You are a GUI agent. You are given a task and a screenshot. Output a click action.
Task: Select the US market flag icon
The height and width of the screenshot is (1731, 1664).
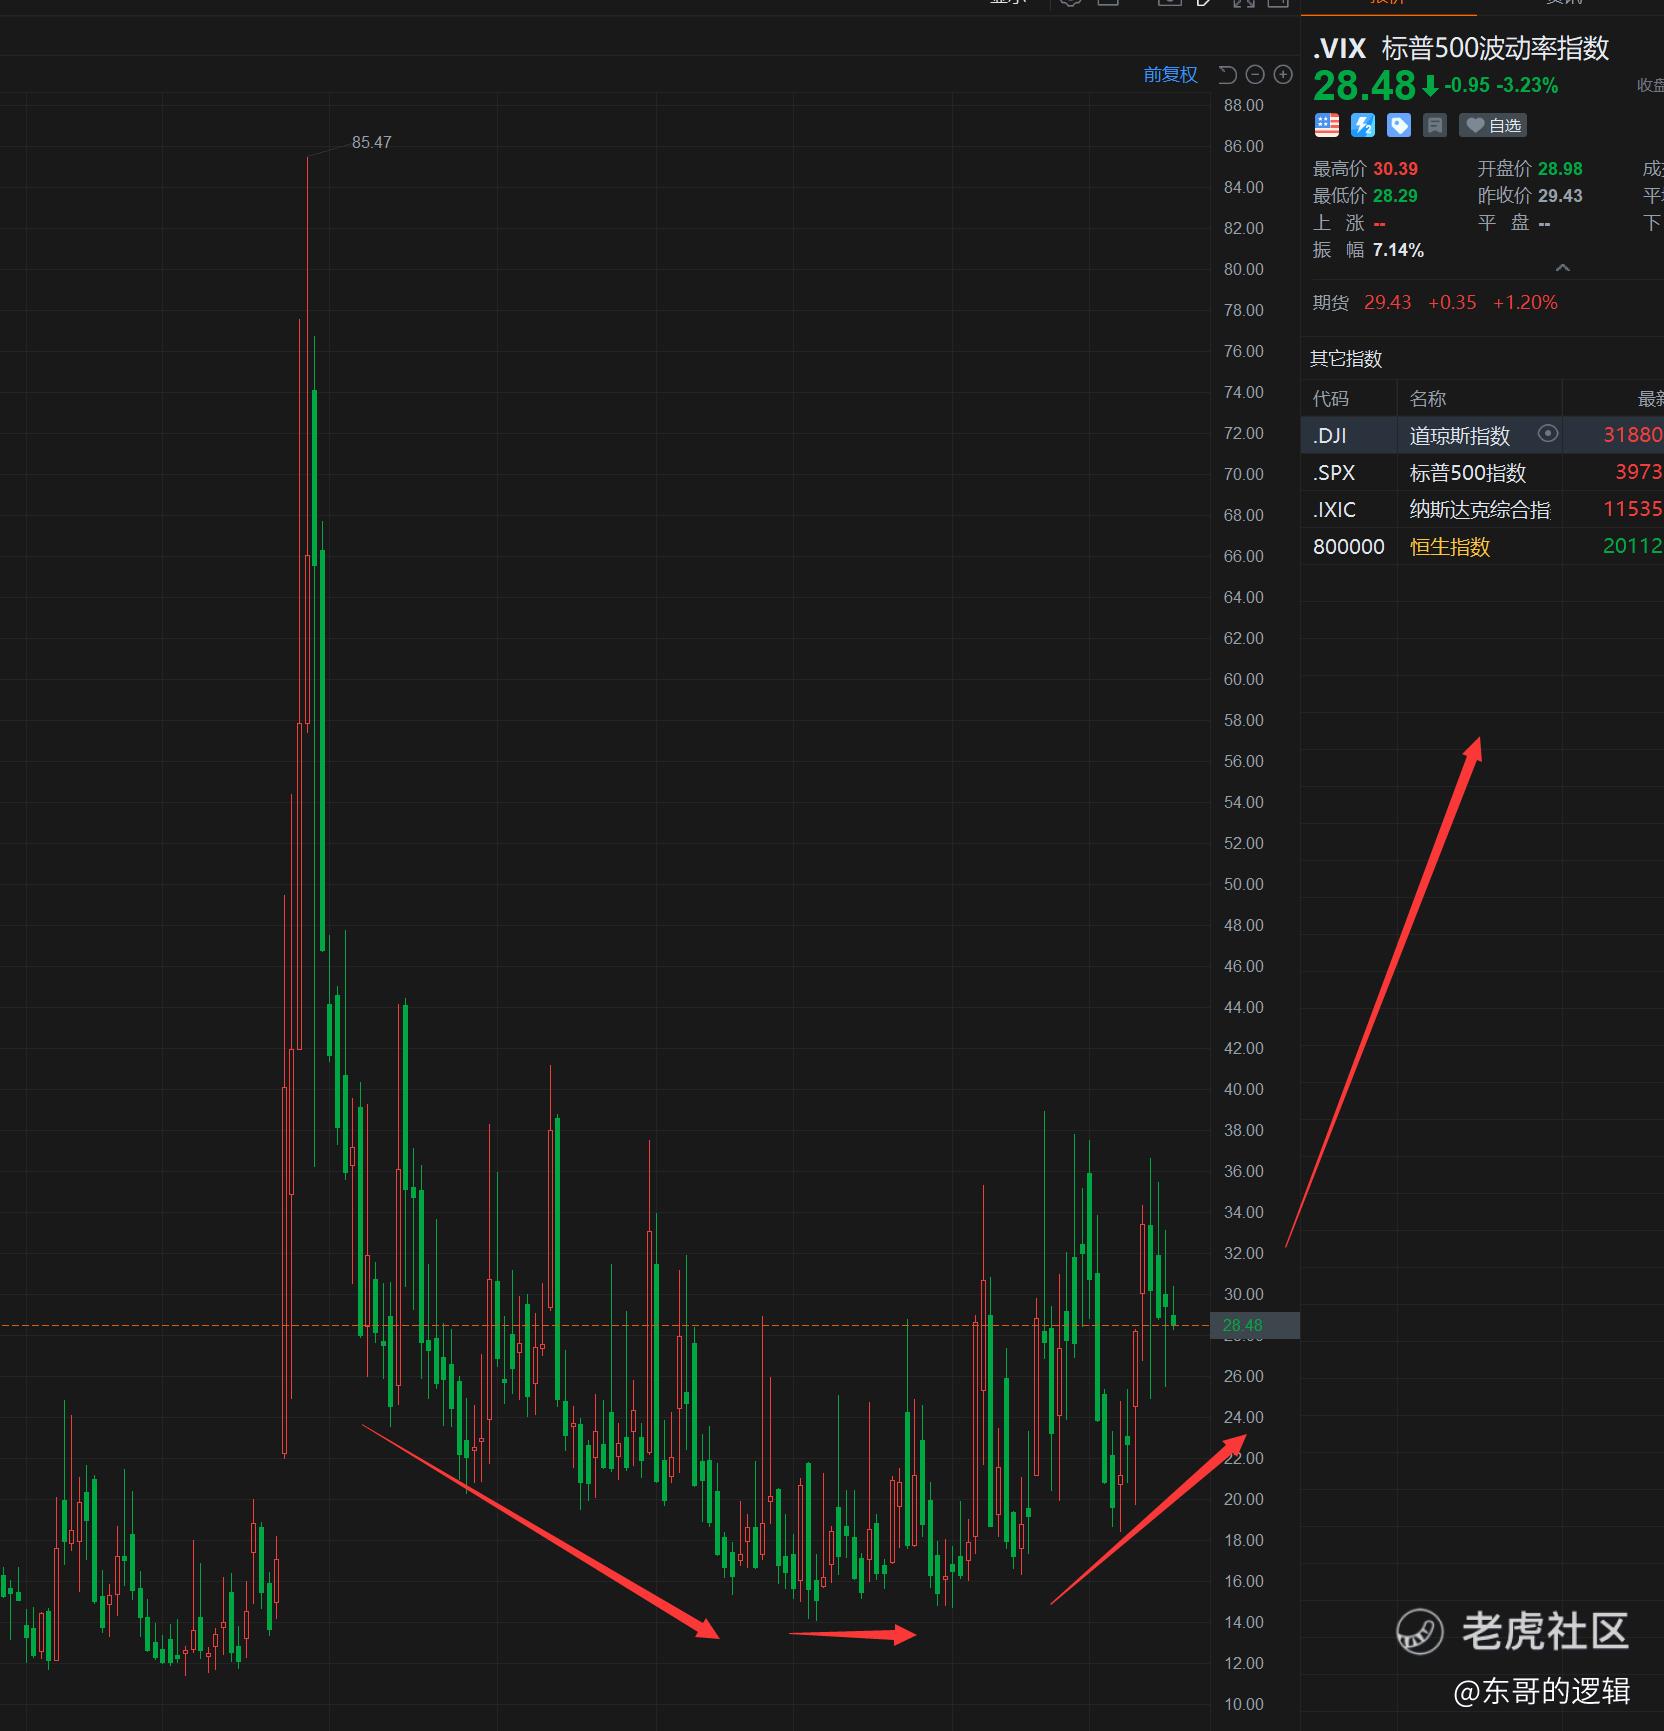coord(1326,125)
